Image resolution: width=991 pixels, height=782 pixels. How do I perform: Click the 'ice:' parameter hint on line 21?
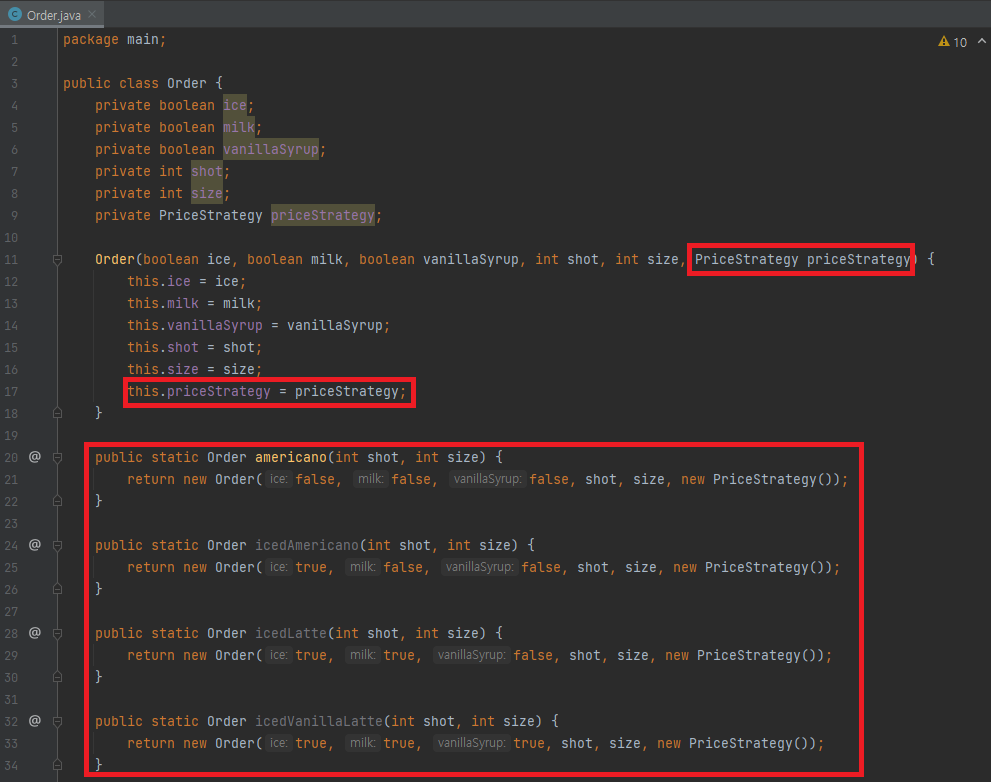click(279, 479)
